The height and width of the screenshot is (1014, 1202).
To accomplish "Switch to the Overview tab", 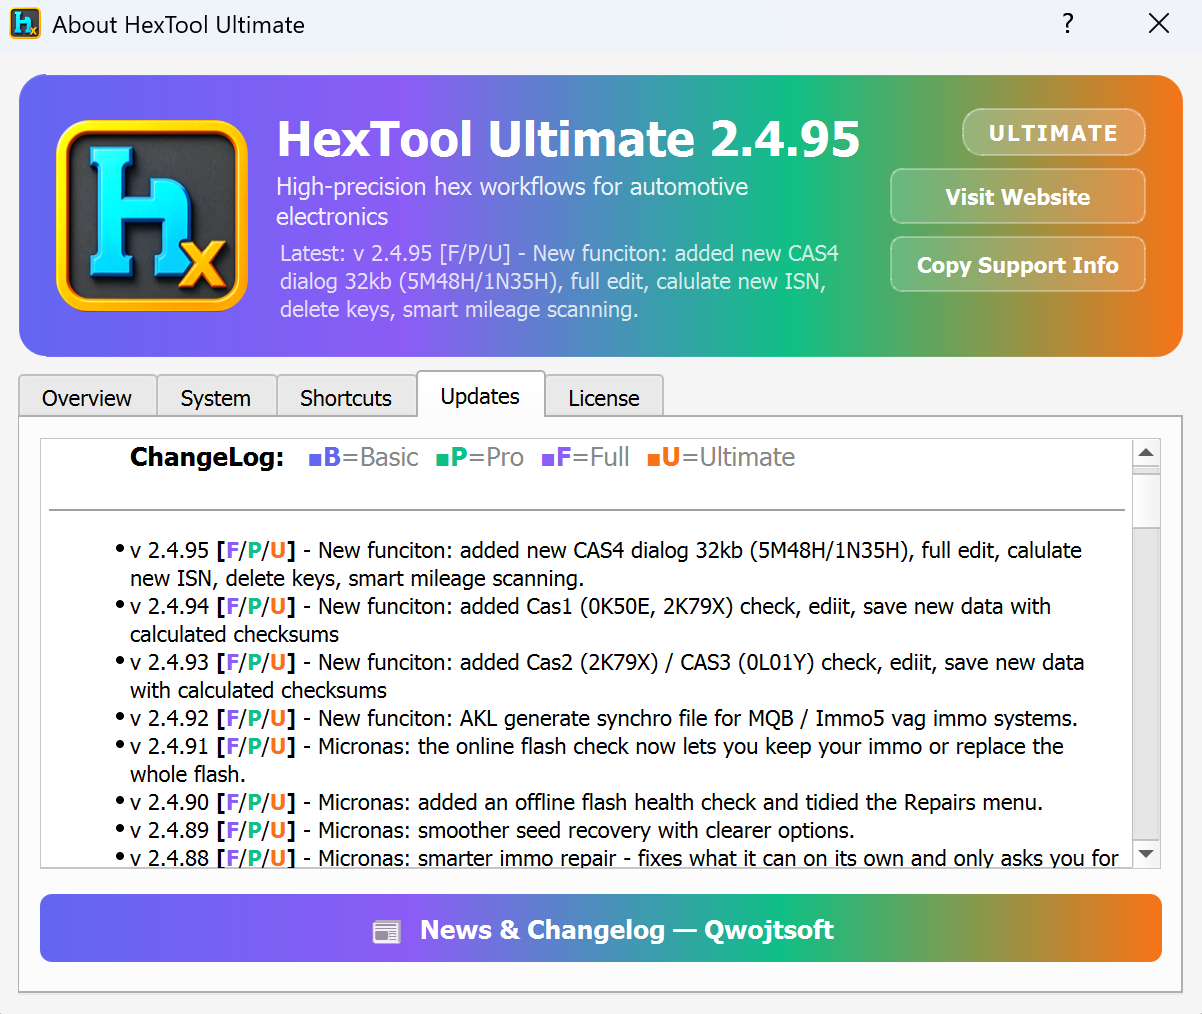I will [87, 398].
